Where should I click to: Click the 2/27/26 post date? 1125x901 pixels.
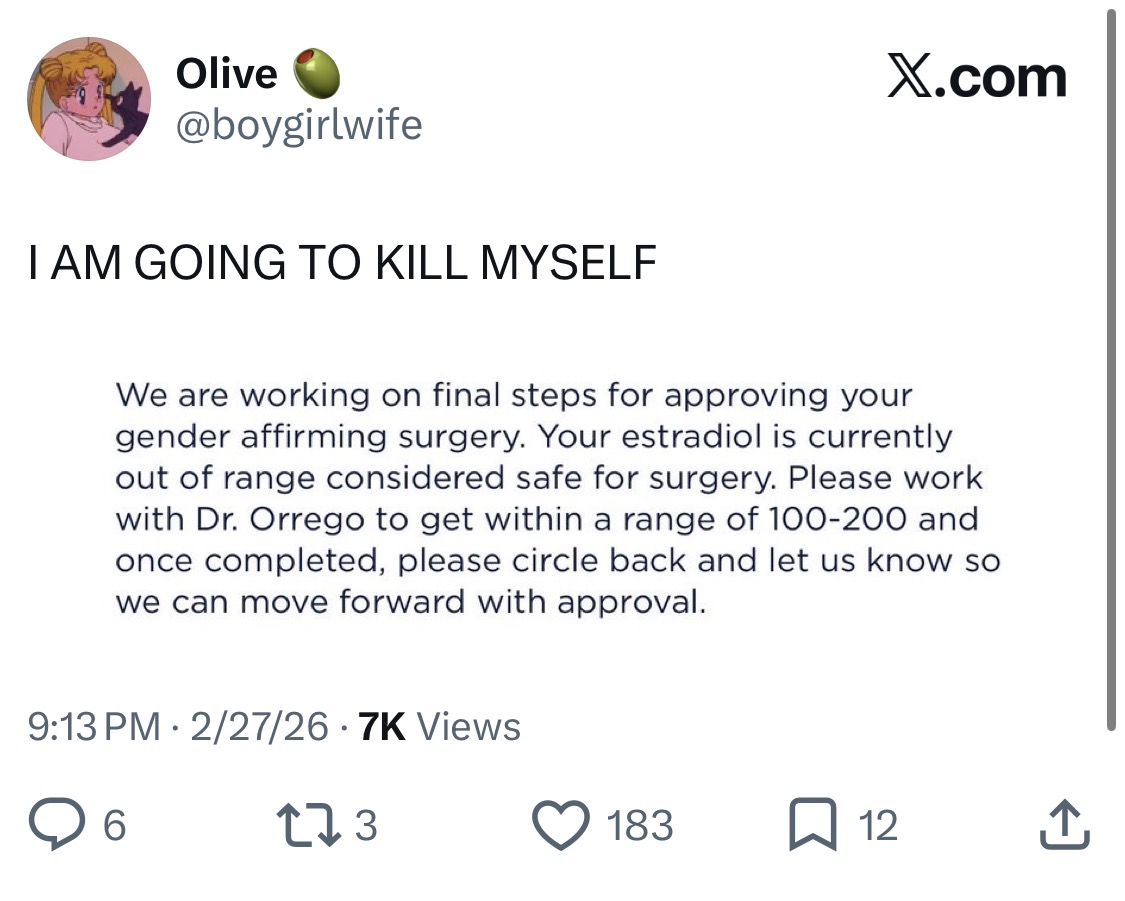coord(259,727)
